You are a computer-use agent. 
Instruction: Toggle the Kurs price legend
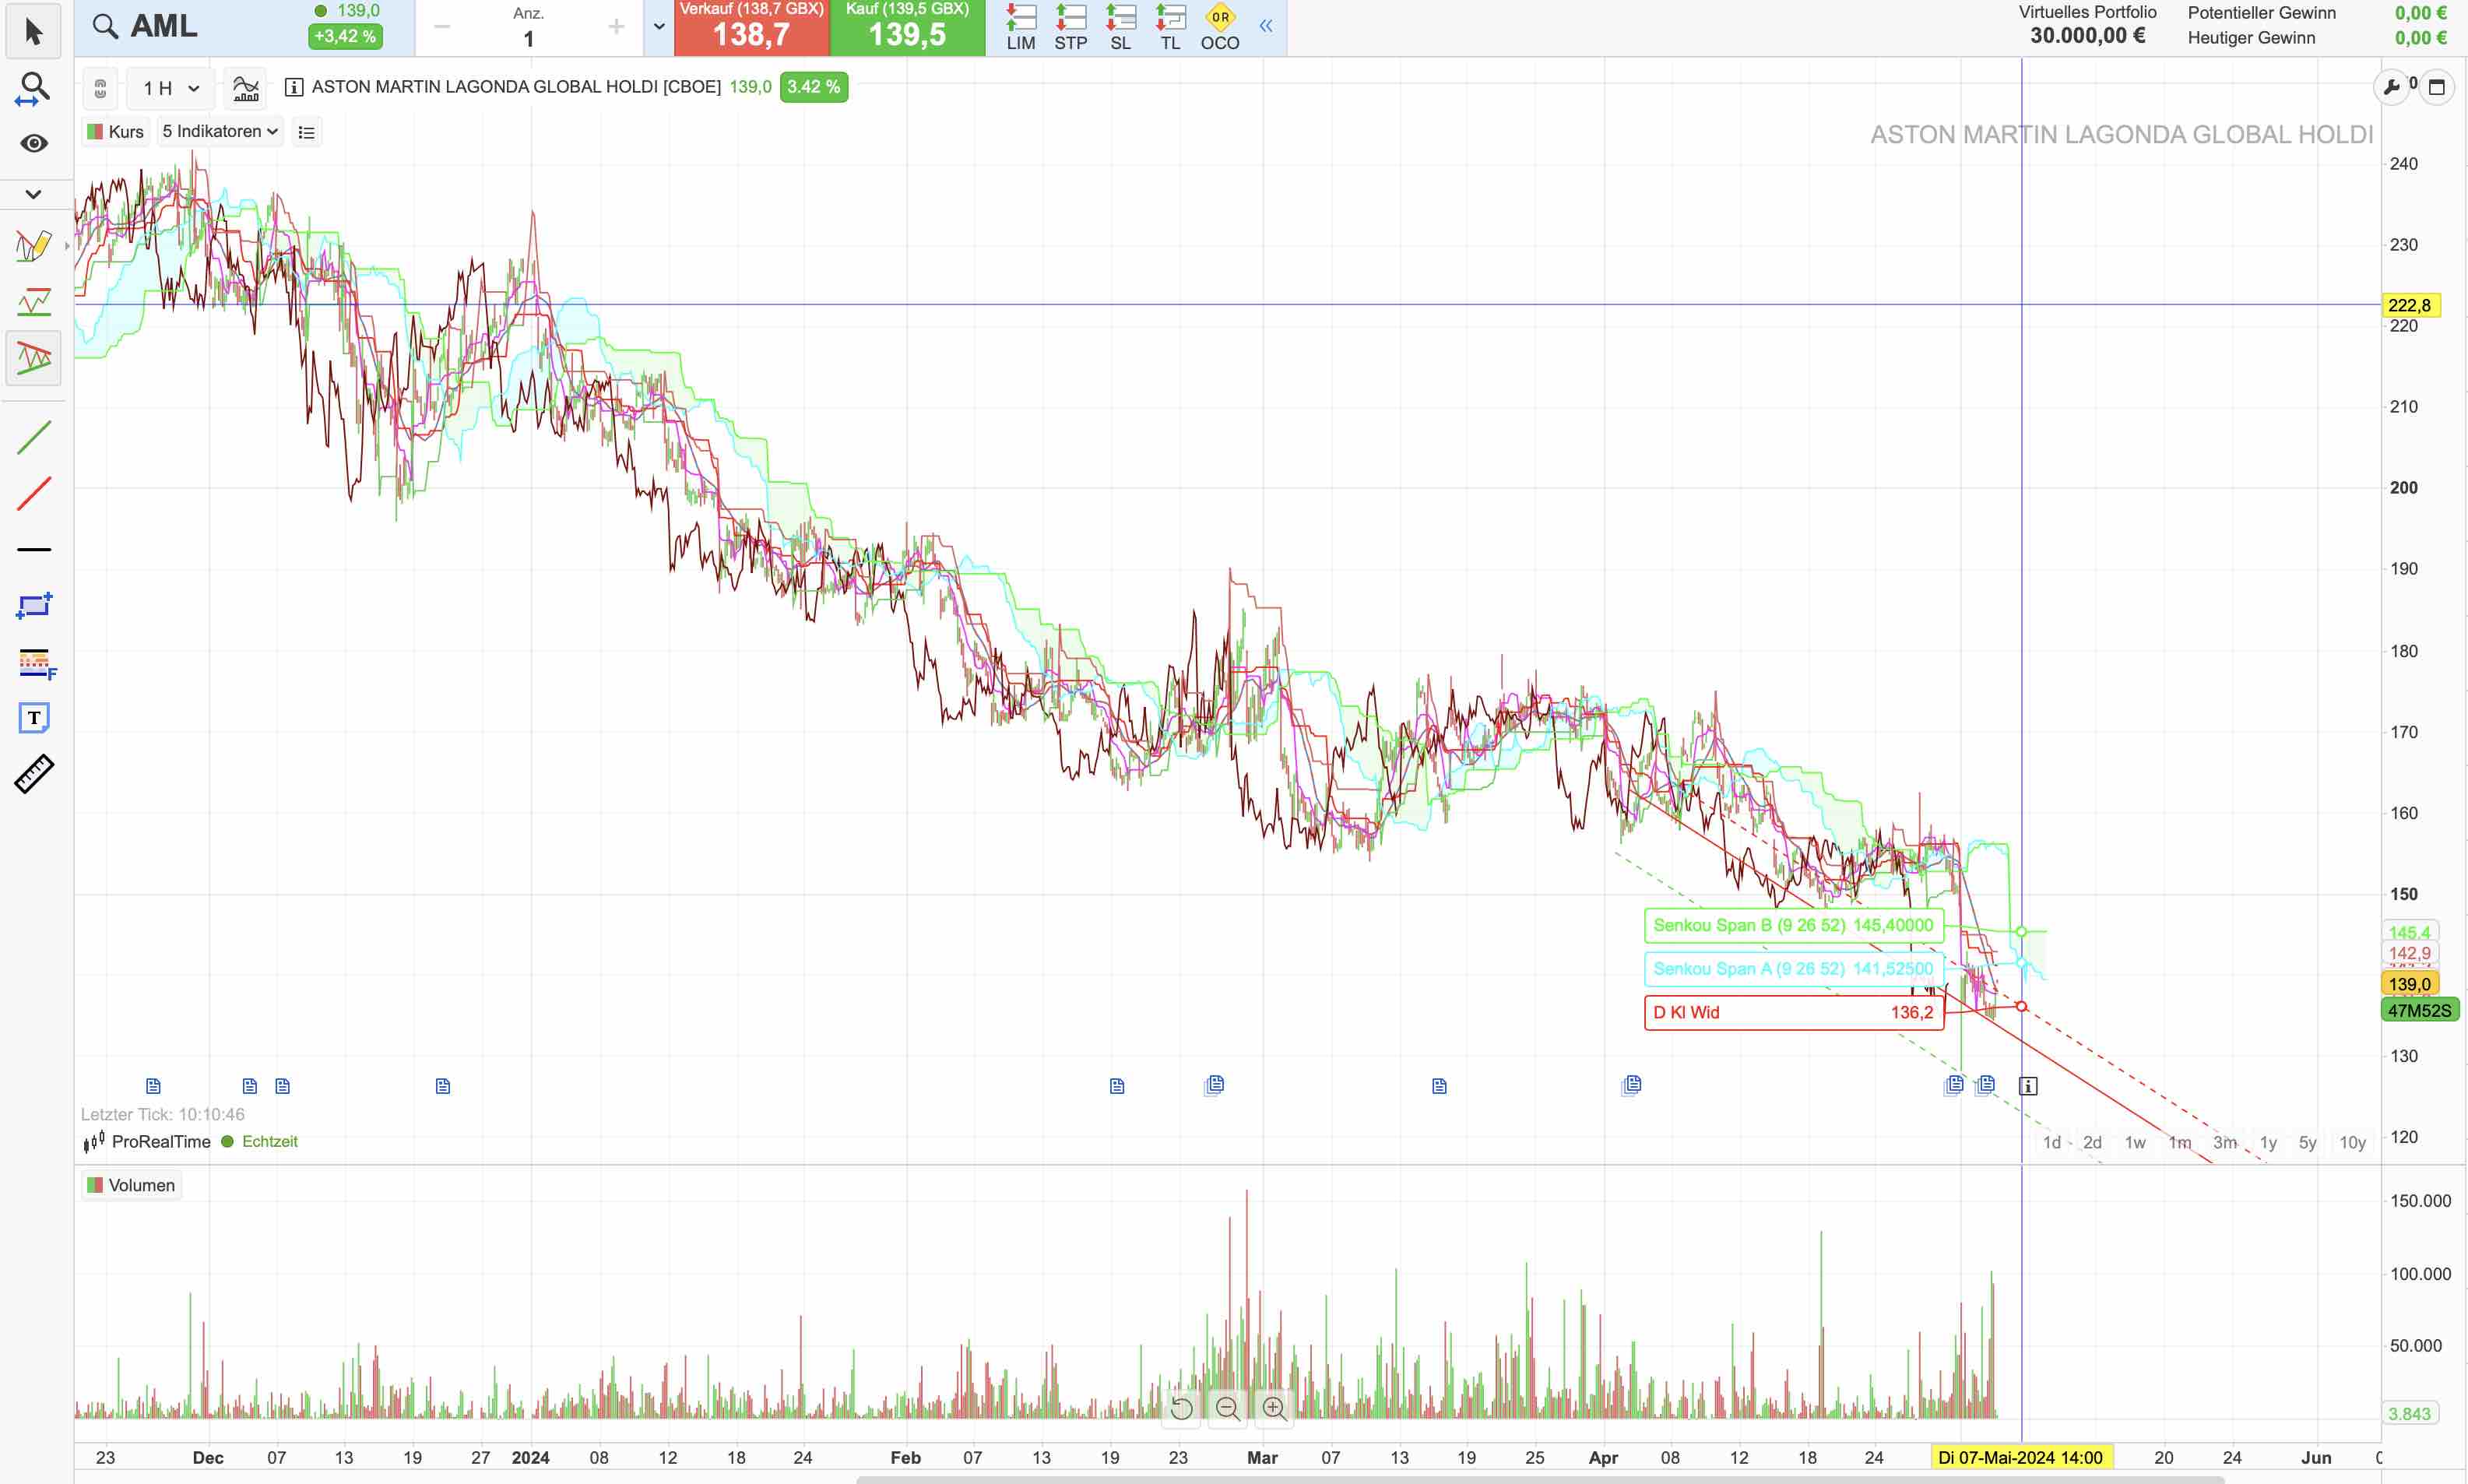click(x=116, y=132)
